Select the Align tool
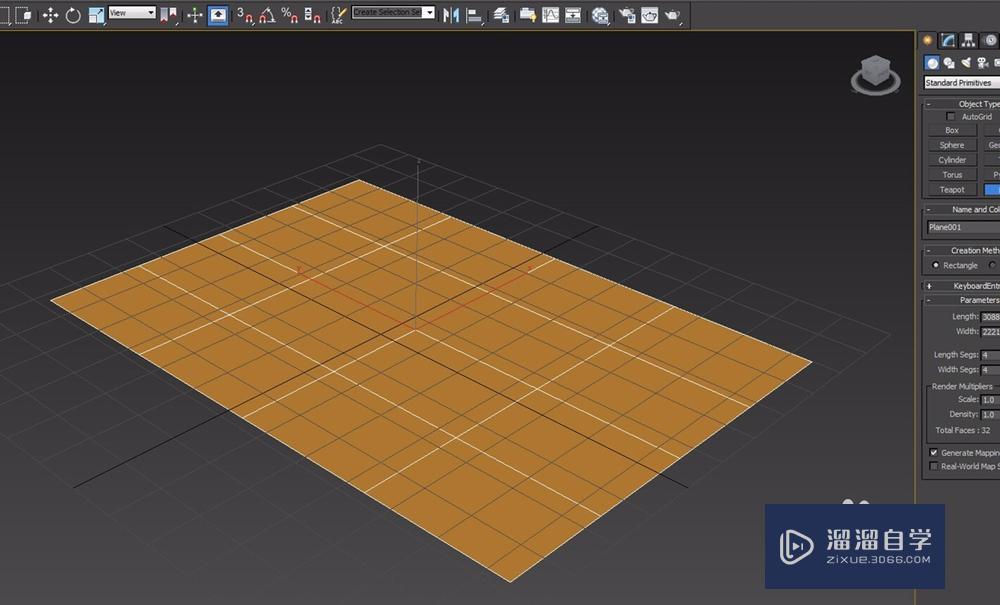Screen dimensions: 1000x605 click(474, 14)
